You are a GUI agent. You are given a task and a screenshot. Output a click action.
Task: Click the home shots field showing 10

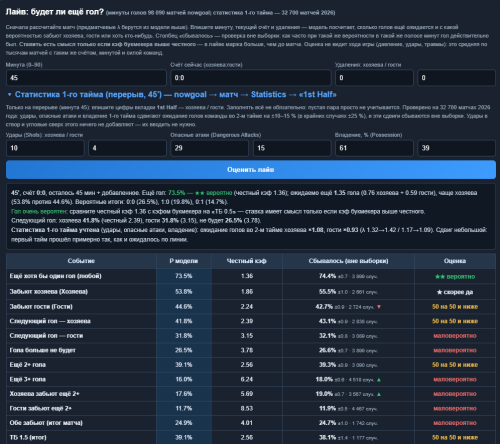click(x=45, y=148)
